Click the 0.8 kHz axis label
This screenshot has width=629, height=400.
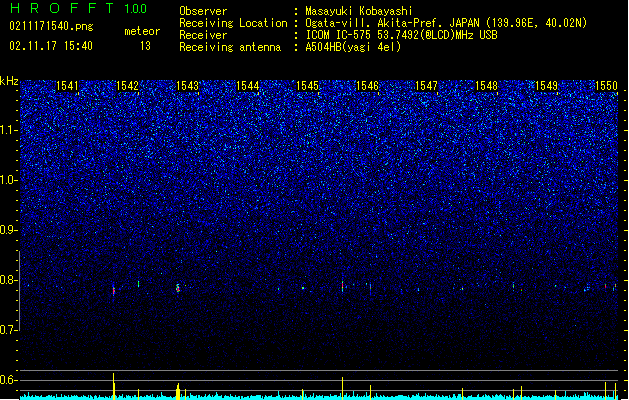pyautogui.click(x=8, y=280)
